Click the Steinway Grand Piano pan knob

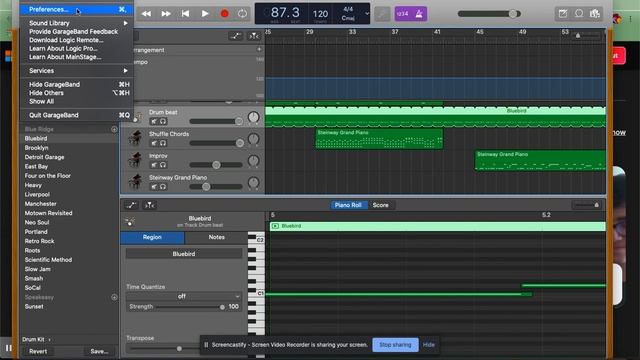pyautogui.click(x=253, y=183)
